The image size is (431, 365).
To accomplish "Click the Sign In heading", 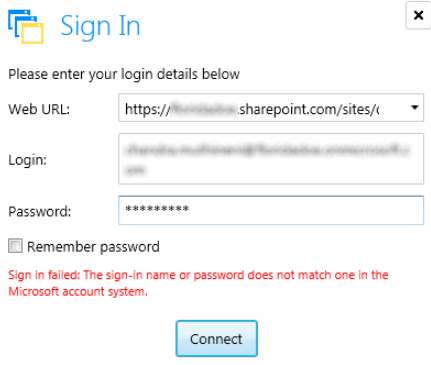I will pos(100,27).
